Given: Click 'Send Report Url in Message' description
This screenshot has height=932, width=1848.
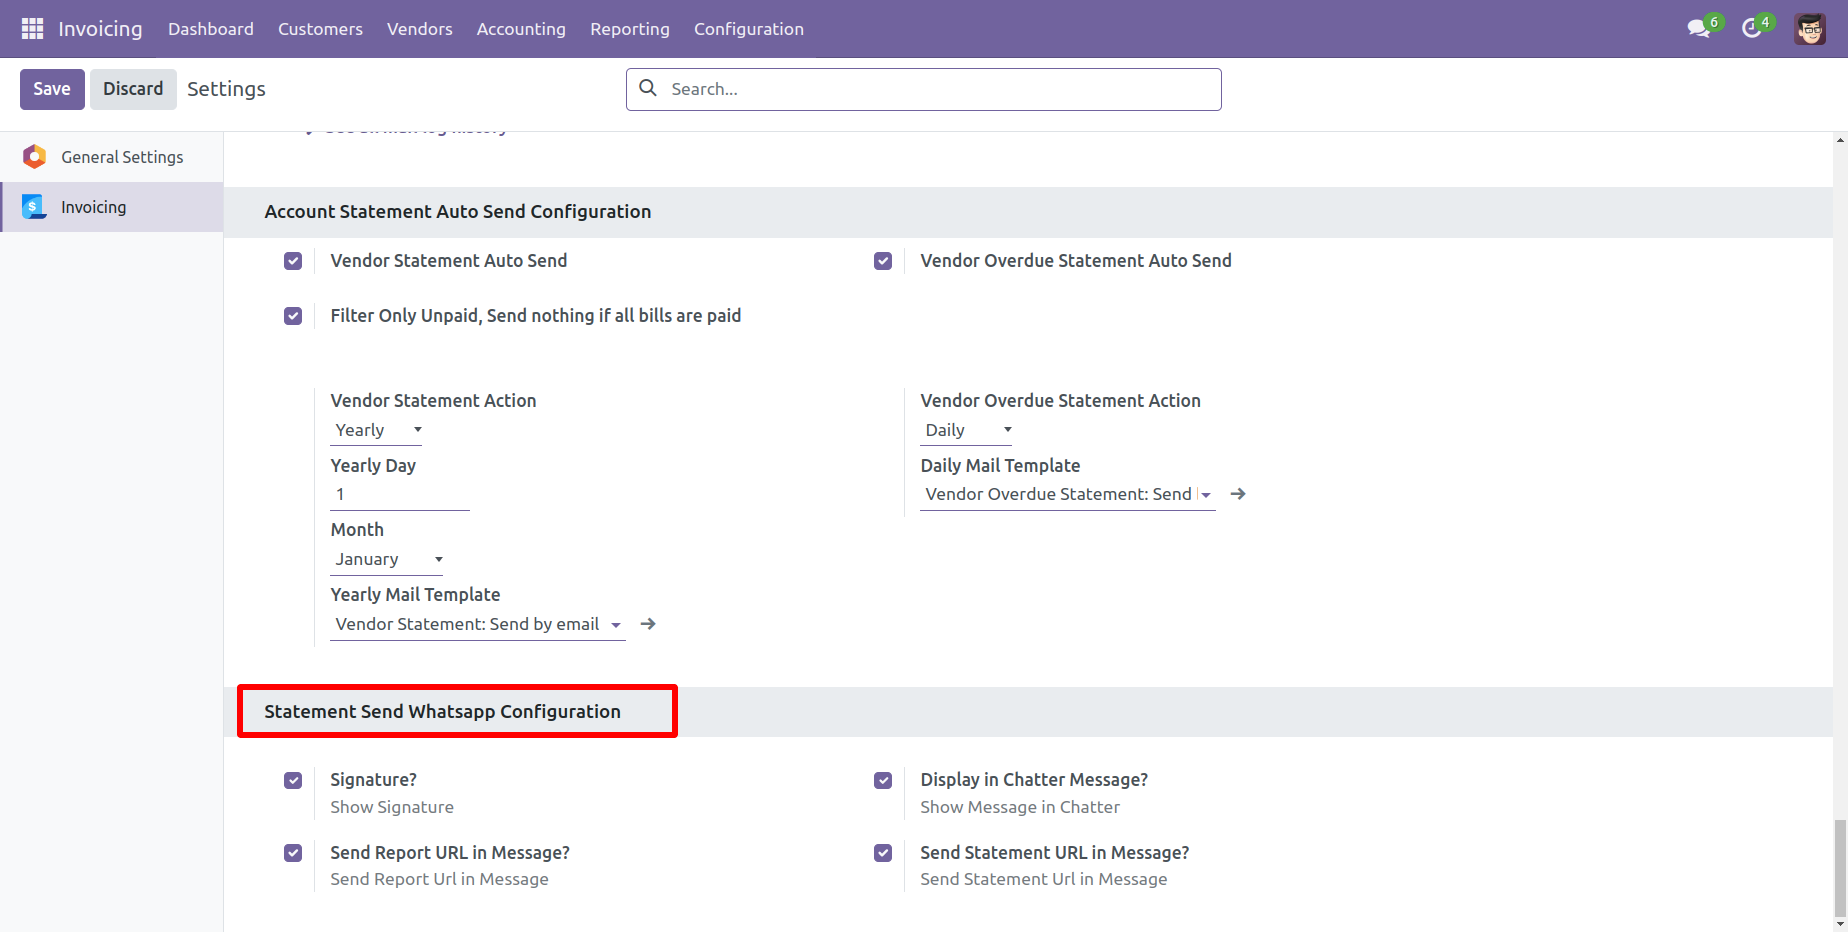Looking at the screenshot, I should pos(440,879).
